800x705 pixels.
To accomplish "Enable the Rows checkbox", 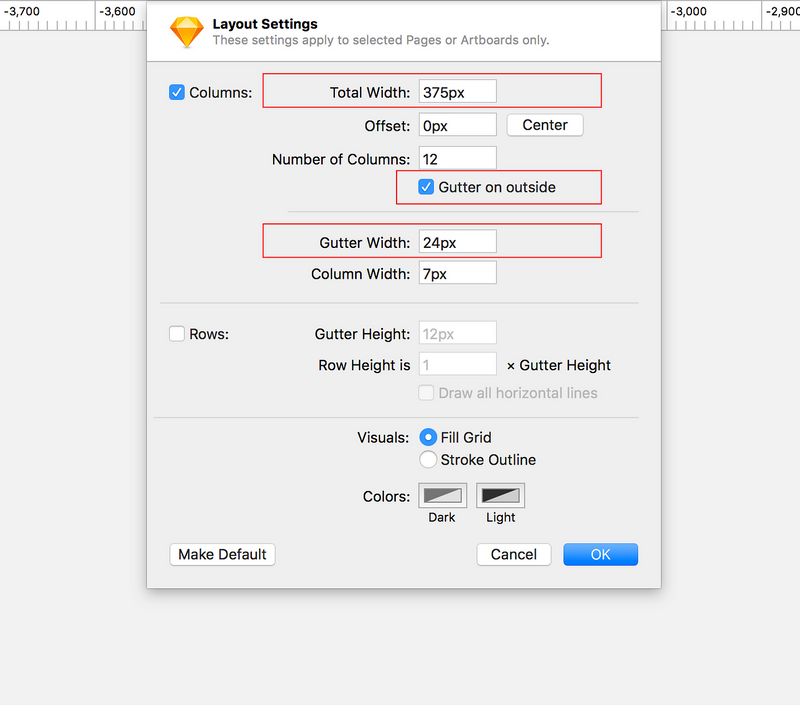I will point(177,334).
